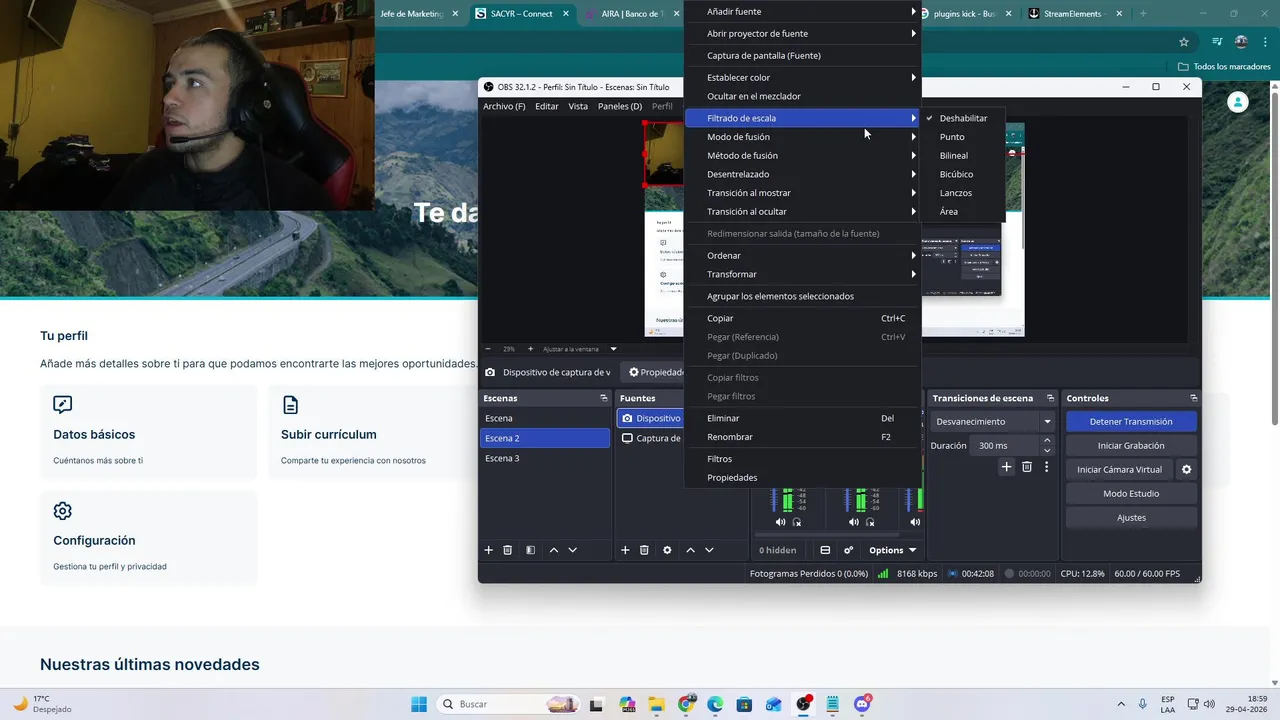Add a new source with the plus icon in the Fuentes panel
This screenshot has width=1280, height=720.
coord(625,550)
